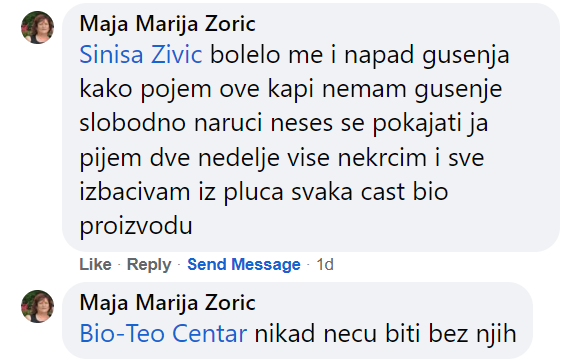Open the tagged Bio-Teo Centar page link

tap(163, 333)
